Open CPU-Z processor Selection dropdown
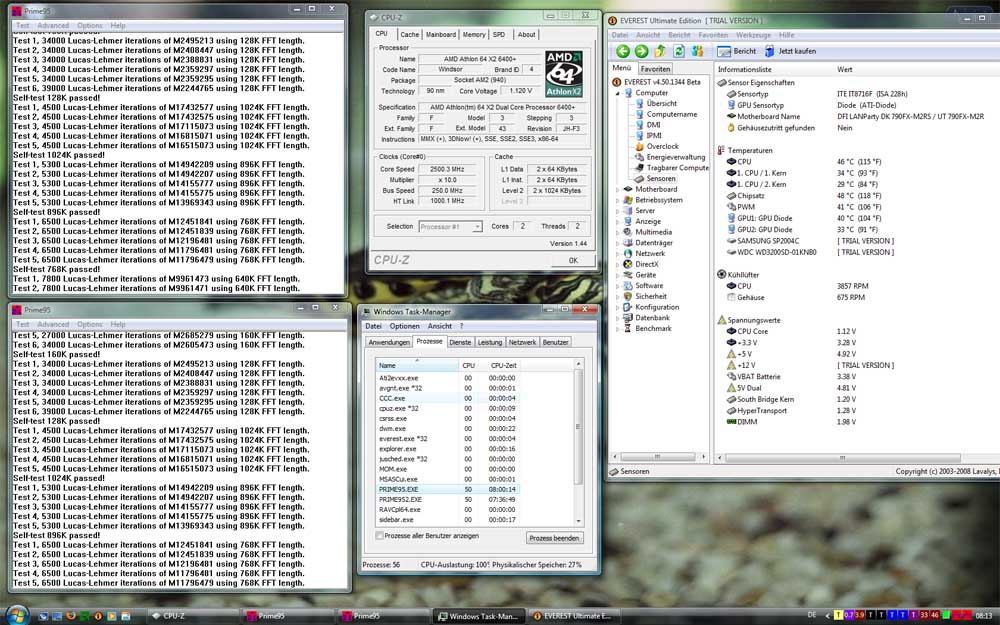This screenshot has height=625, width=1000. (450, 226)
